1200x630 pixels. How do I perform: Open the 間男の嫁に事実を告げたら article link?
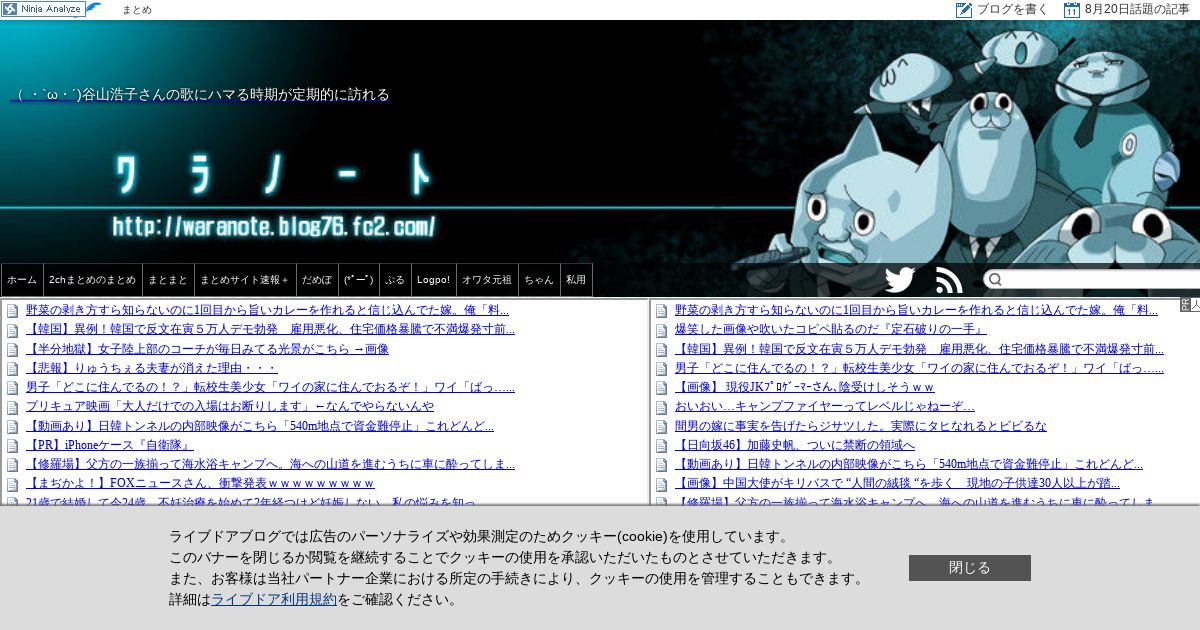(861, 426)
